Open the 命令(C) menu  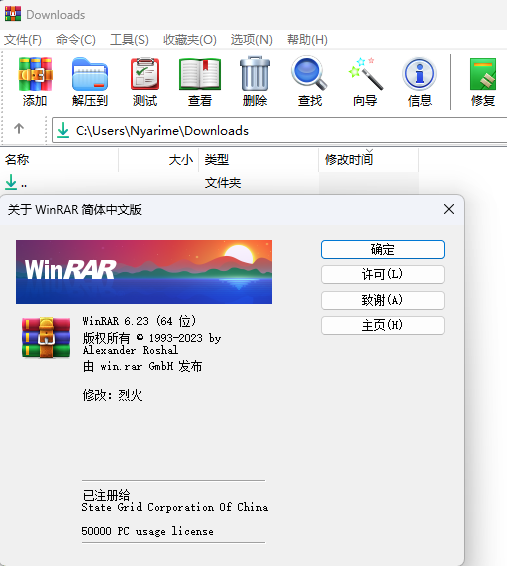(x=76, y=39)
